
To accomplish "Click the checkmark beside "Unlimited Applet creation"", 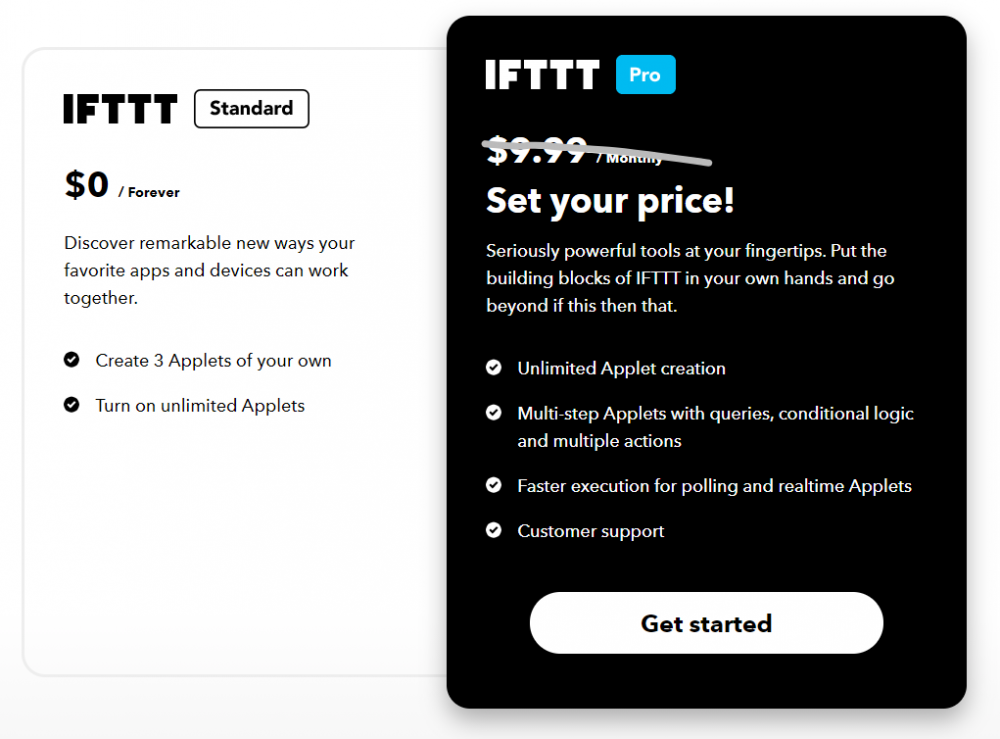I will click(493, 367).
